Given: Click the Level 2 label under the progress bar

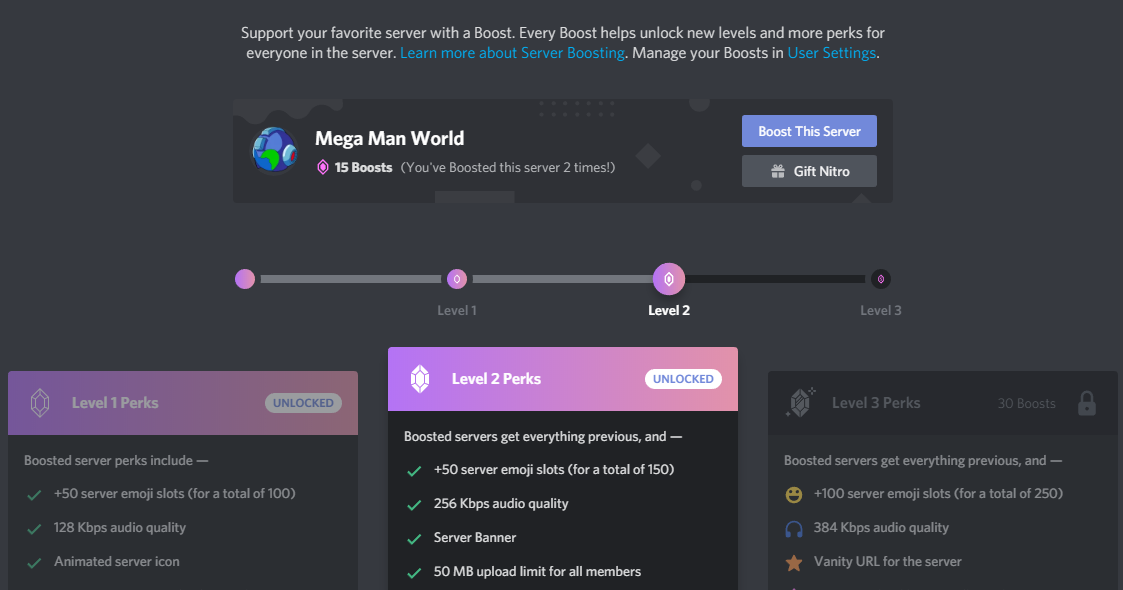Looking at the screenshot, I should 669,311.
